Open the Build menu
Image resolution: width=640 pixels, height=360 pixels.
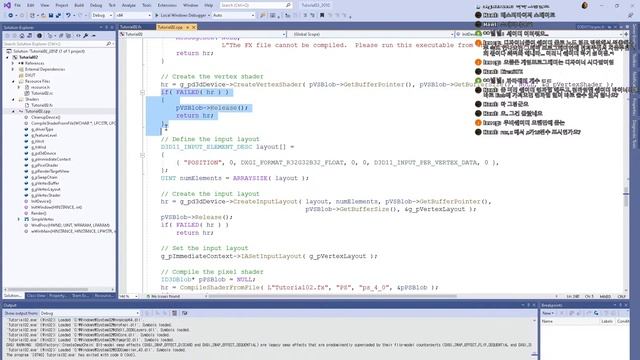pos(79,5)
